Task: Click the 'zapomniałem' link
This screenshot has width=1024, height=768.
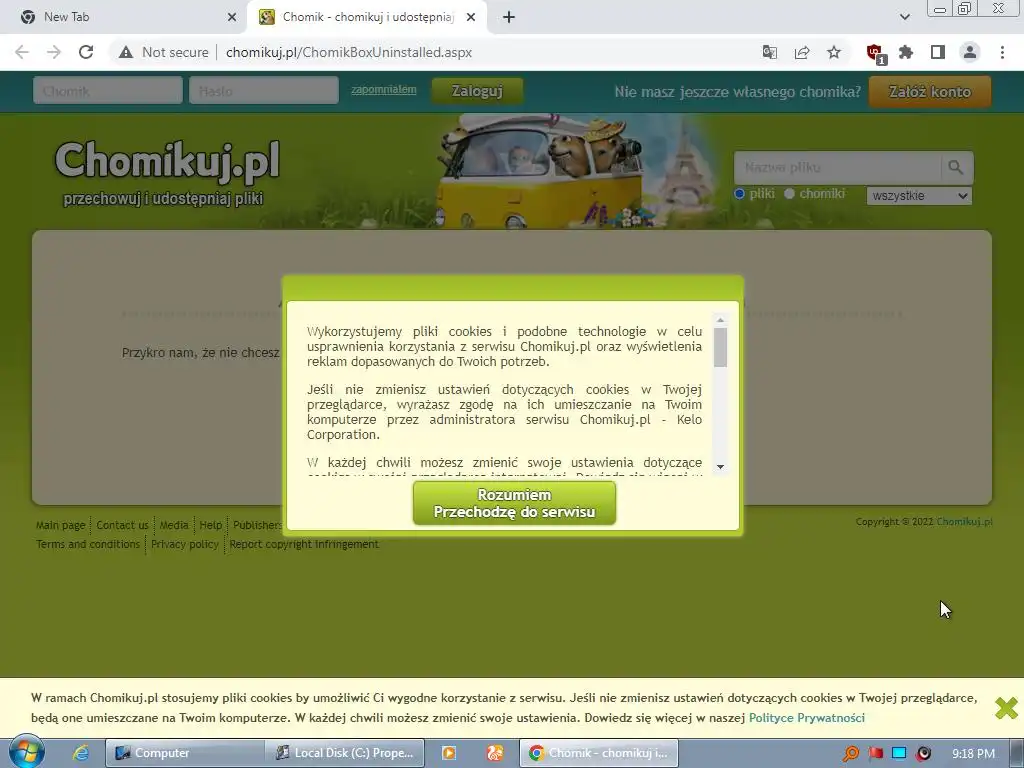Action: coord(383,89)
